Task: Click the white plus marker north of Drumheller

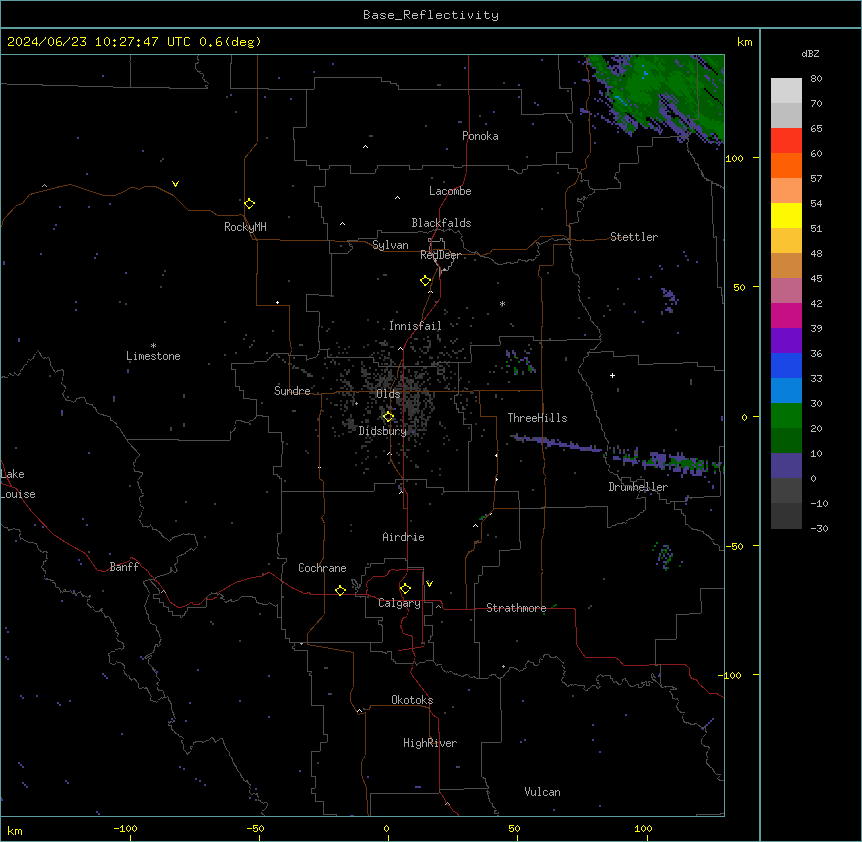Action: coord(612,375)
